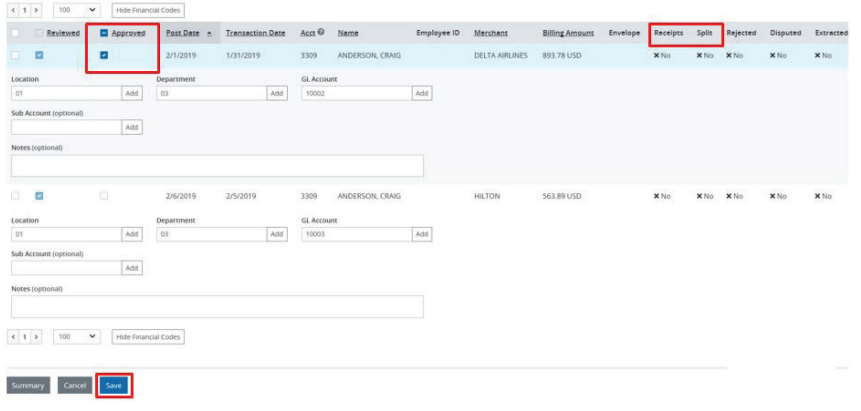861x411 pixels.
Task: Click the Split X icon for Hilton row
Action: [700, 196]
